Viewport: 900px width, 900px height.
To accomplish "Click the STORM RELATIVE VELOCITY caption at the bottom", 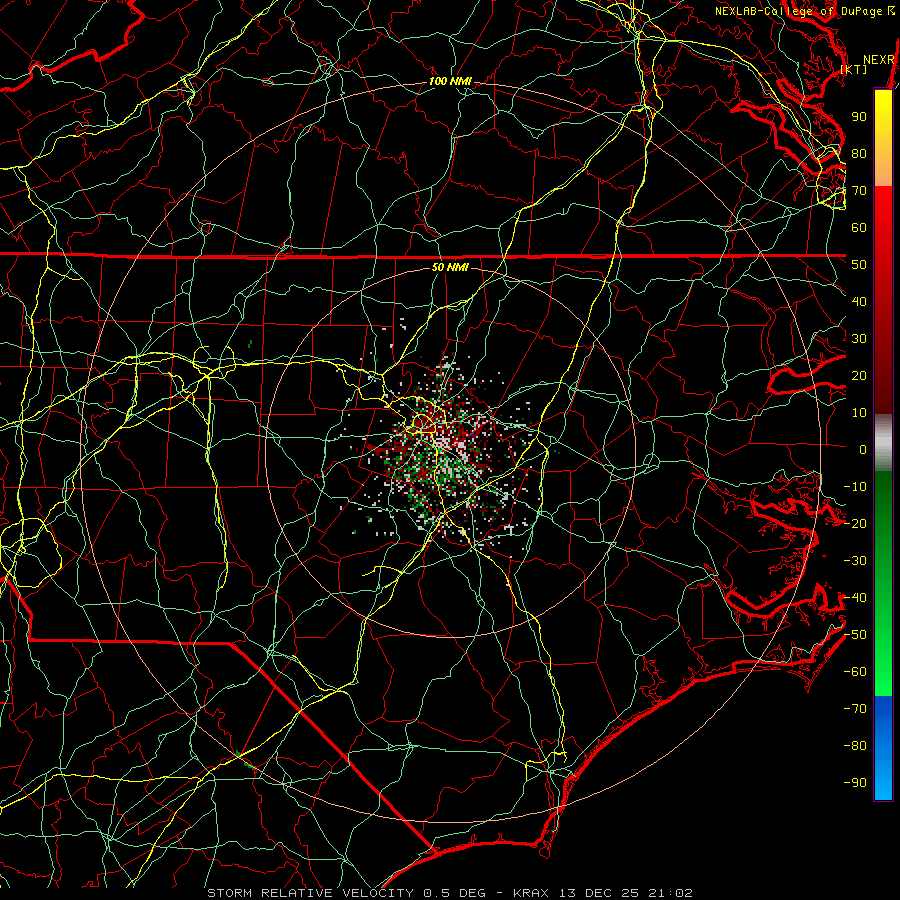I will [449, 893].
